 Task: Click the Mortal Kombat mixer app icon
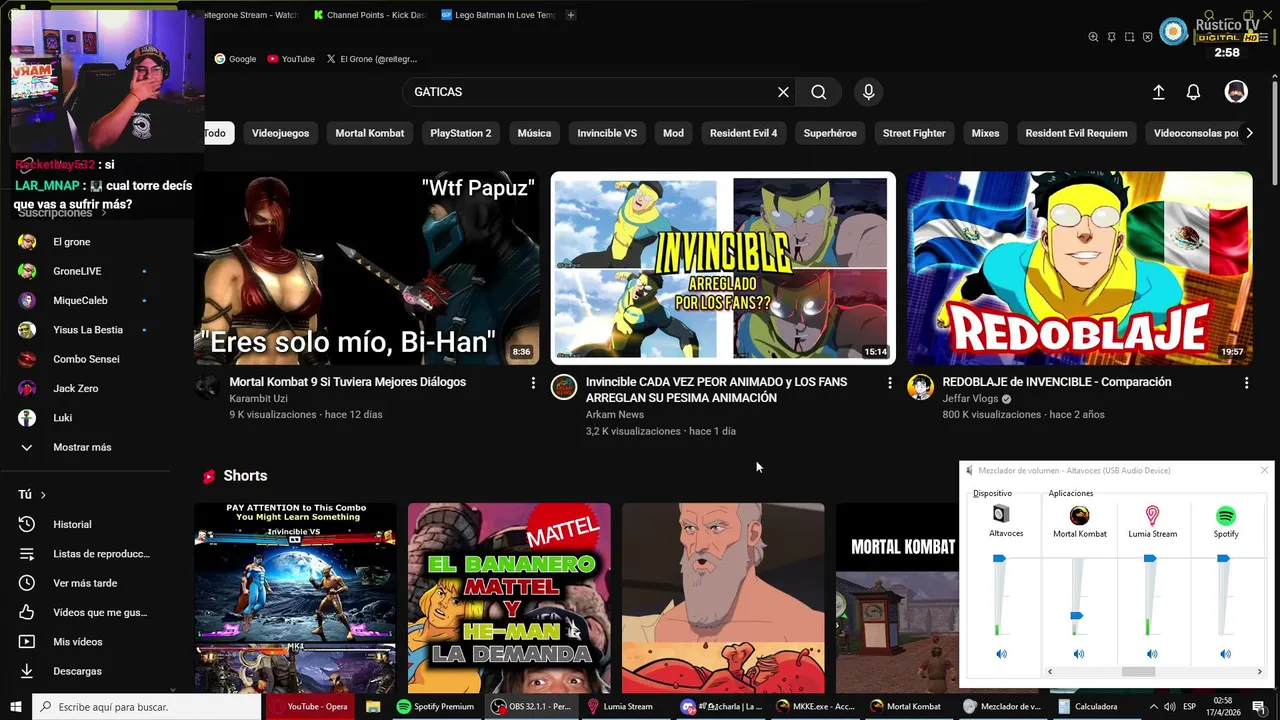click(x=1079, y=515)
